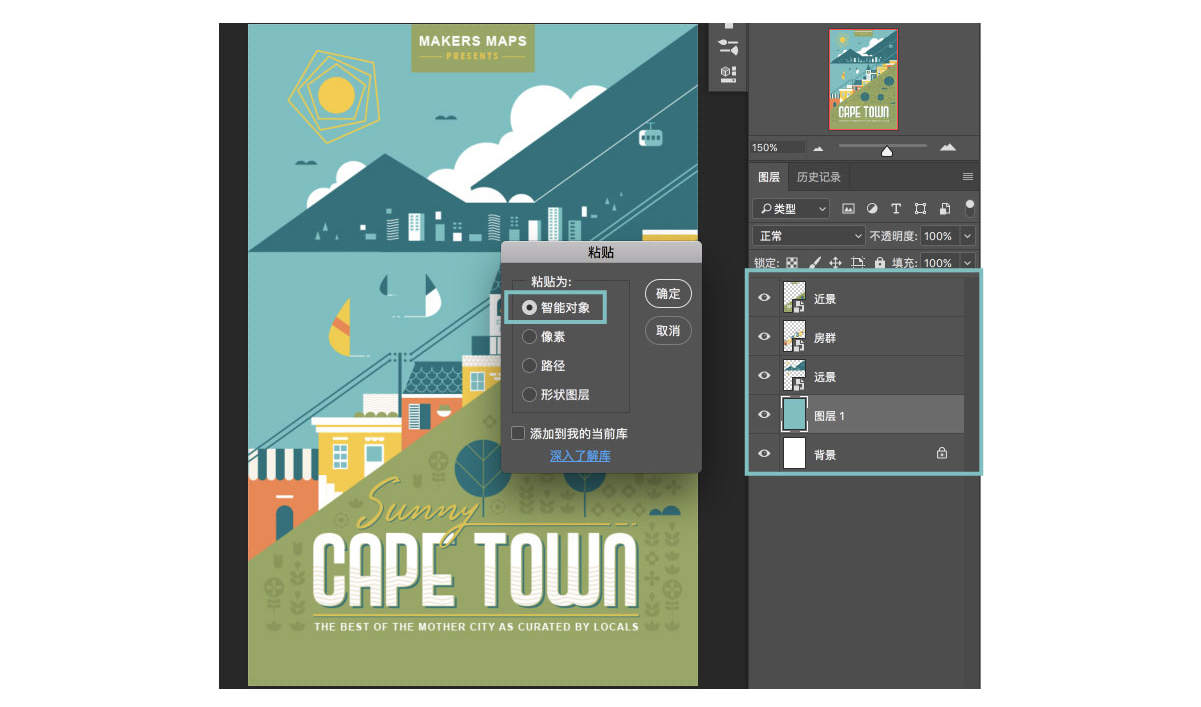Filter layers by type (T) icon
Screen dimensions: 1201x707
[896, 209]
